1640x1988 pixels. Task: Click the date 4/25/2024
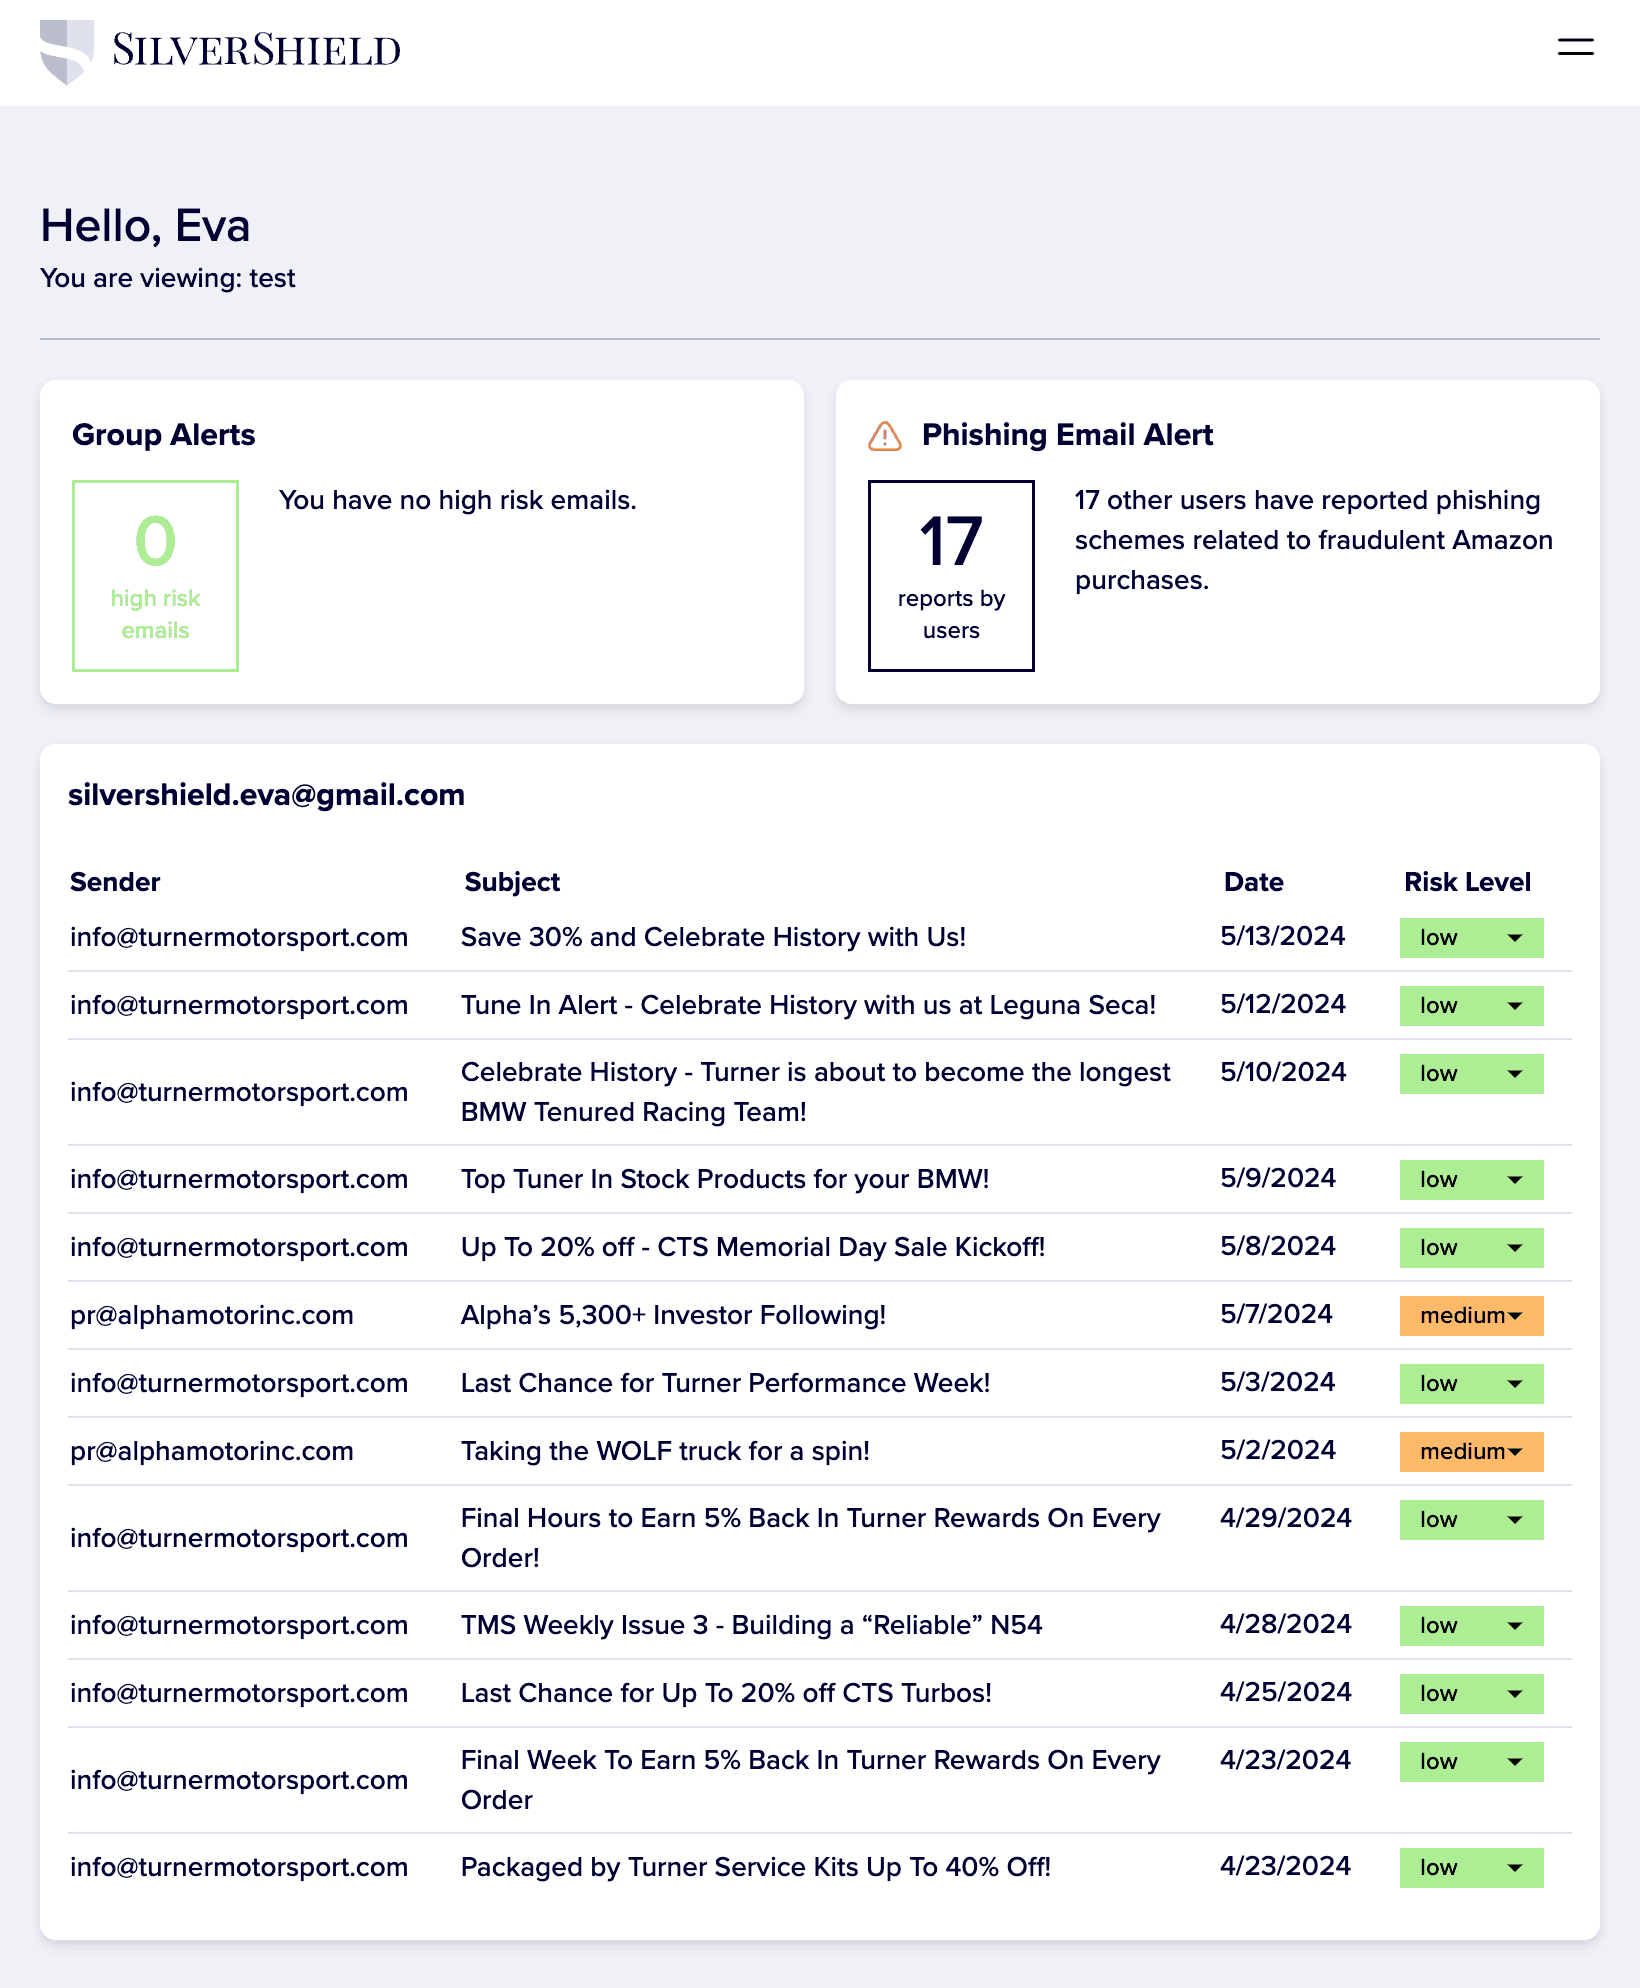tap(1286, 1692)
